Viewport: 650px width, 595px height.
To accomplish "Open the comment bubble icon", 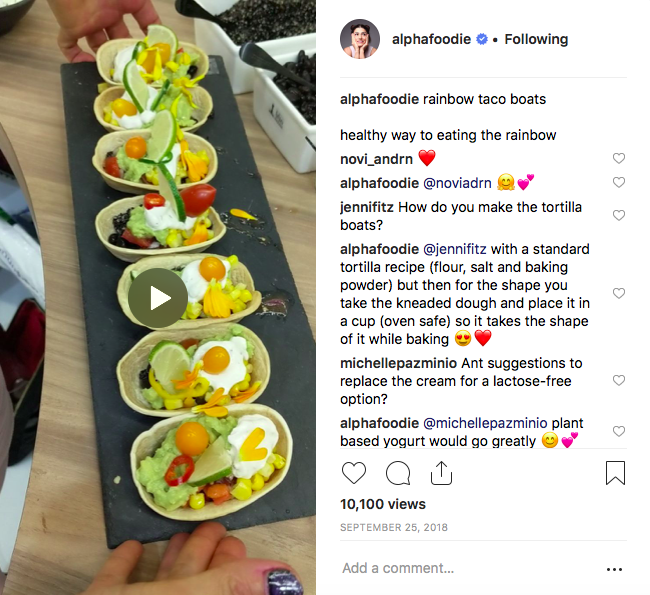I will (x=398, y=473).
